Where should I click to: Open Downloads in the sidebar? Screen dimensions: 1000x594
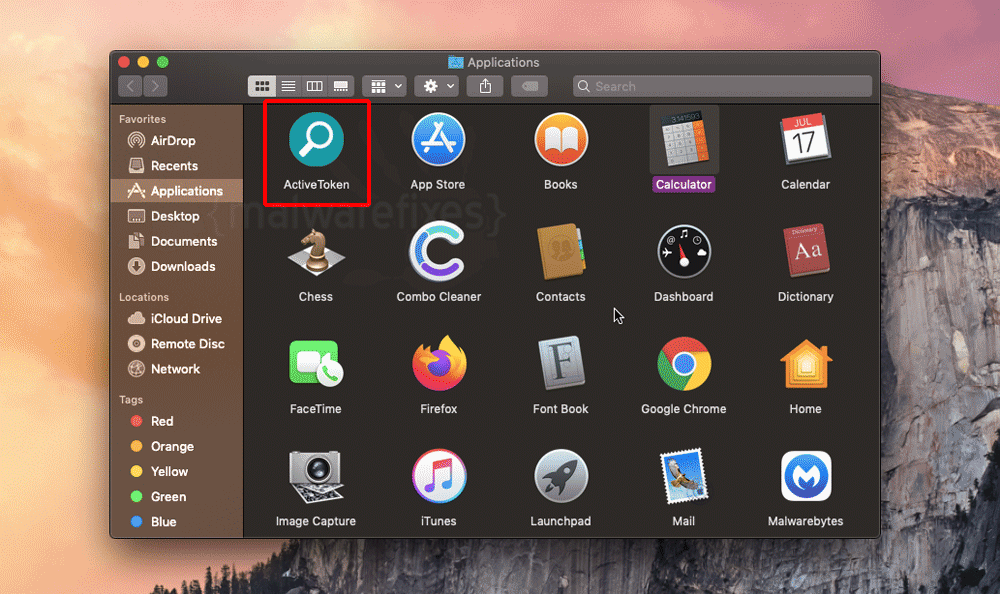(177, 267)
